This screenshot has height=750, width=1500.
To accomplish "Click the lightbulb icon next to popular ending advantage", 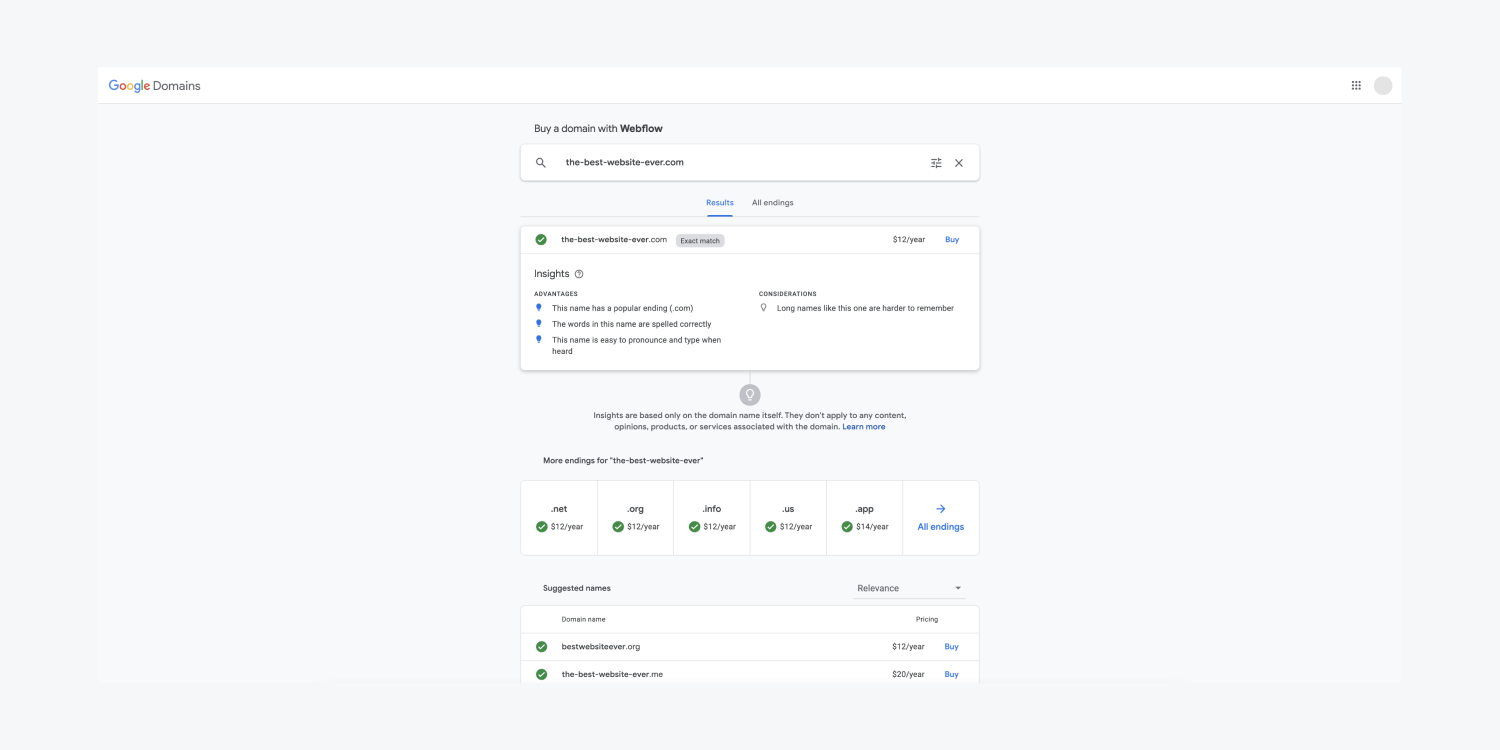I will pos(539,308).
